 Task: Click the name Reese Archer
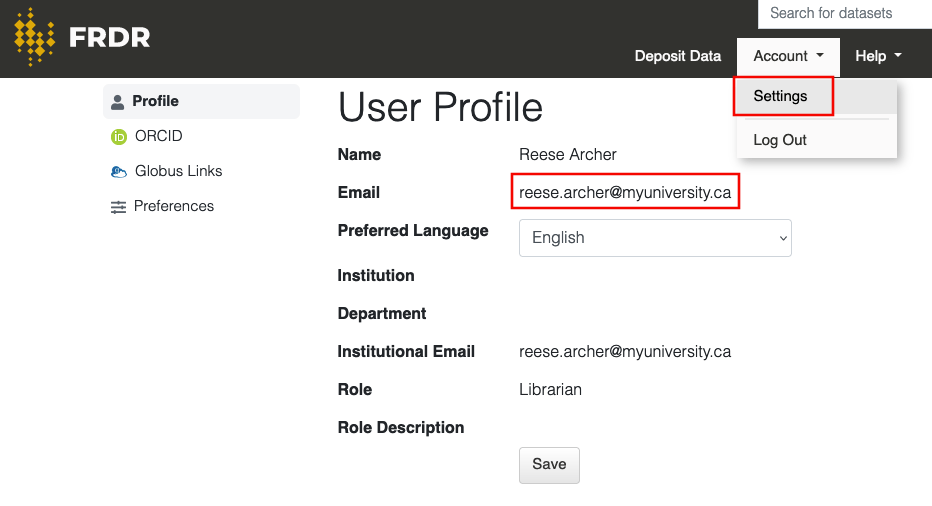(x=568, y=155)
